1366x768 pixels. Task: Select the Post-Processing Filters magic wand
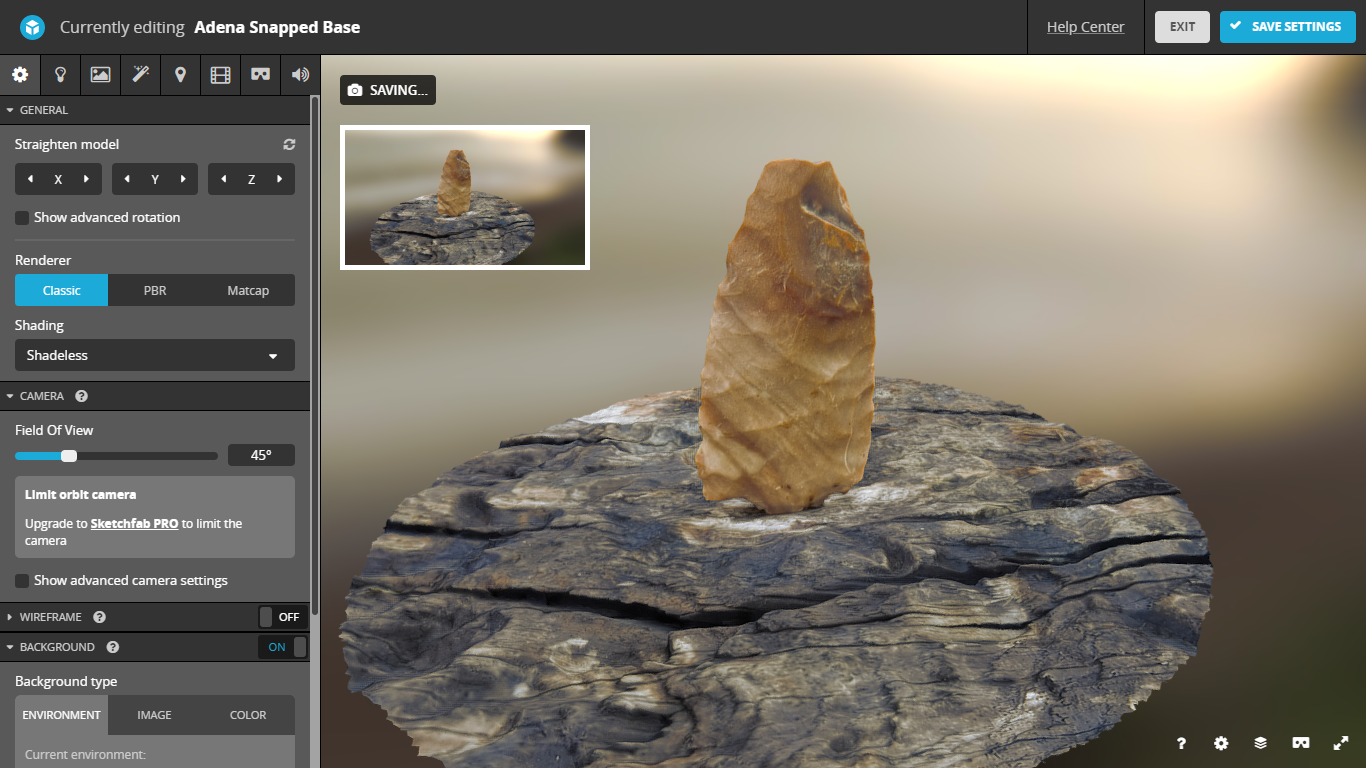(140, 75)
